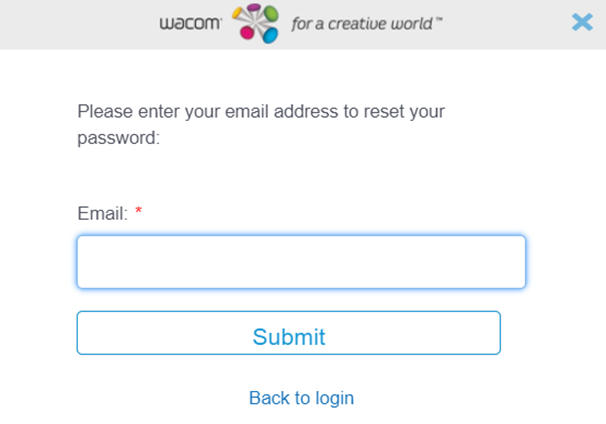Click the colorful Wacom pinwheel logo
The width and height of the screenshot is (606, 424).
click(x=255, y=23)
